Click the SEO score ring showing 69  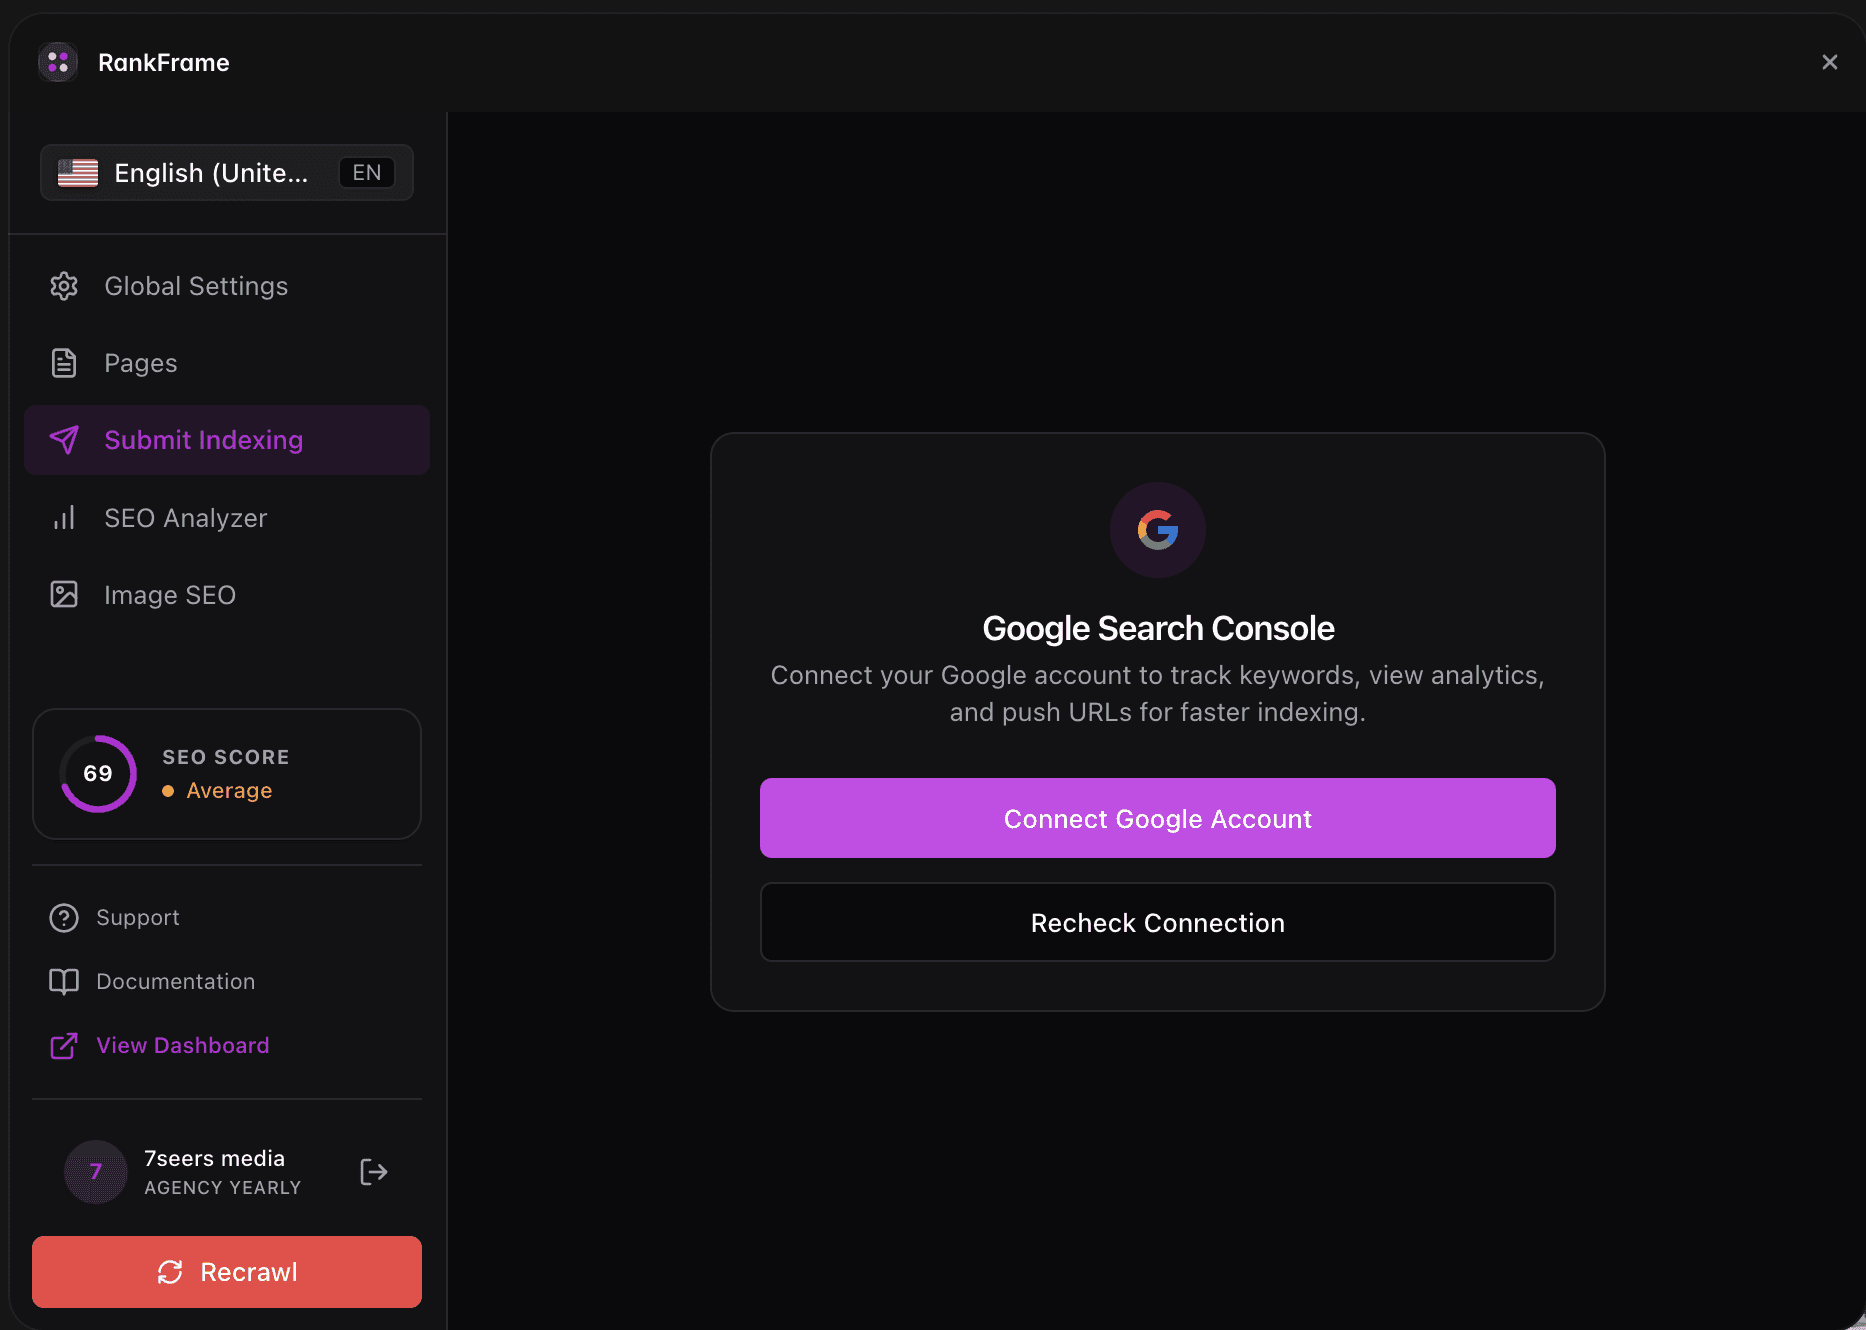98,774
